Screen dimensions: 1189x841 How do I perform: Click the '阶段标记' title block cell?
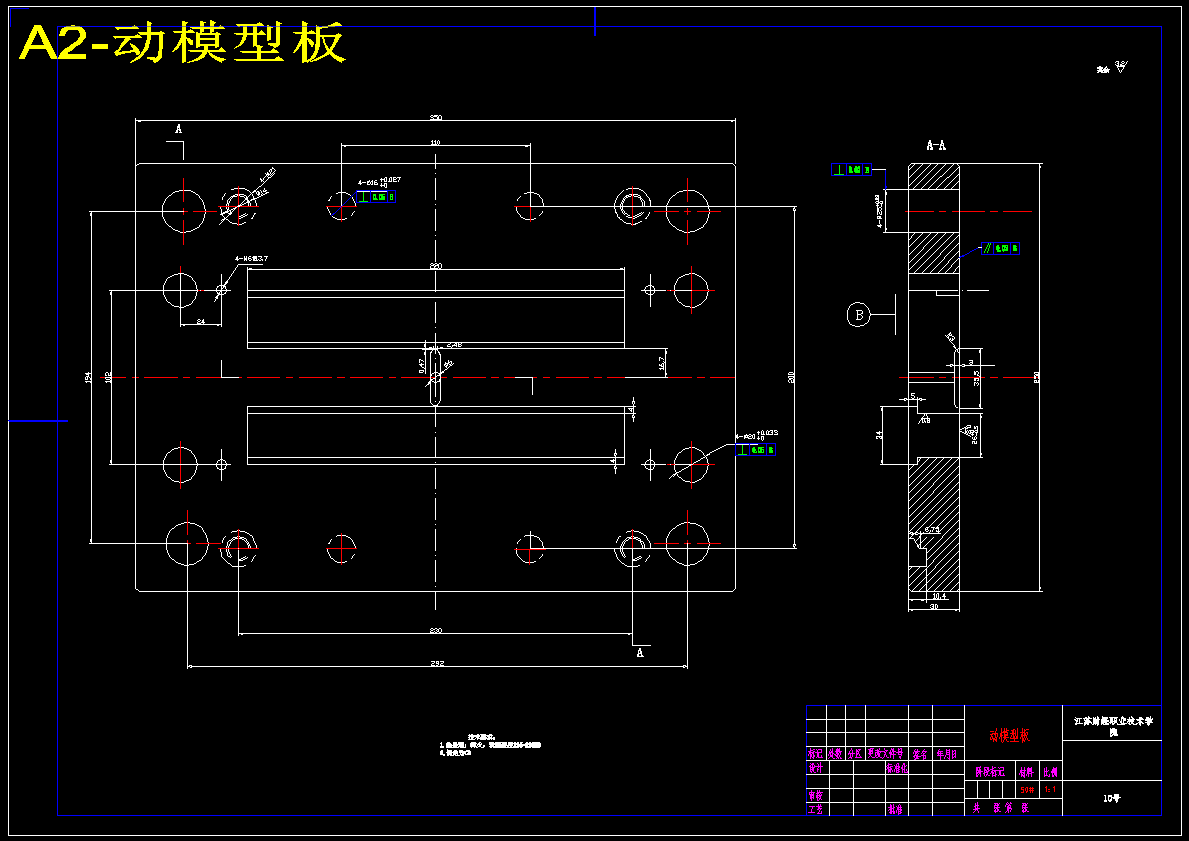click(990, 772)
